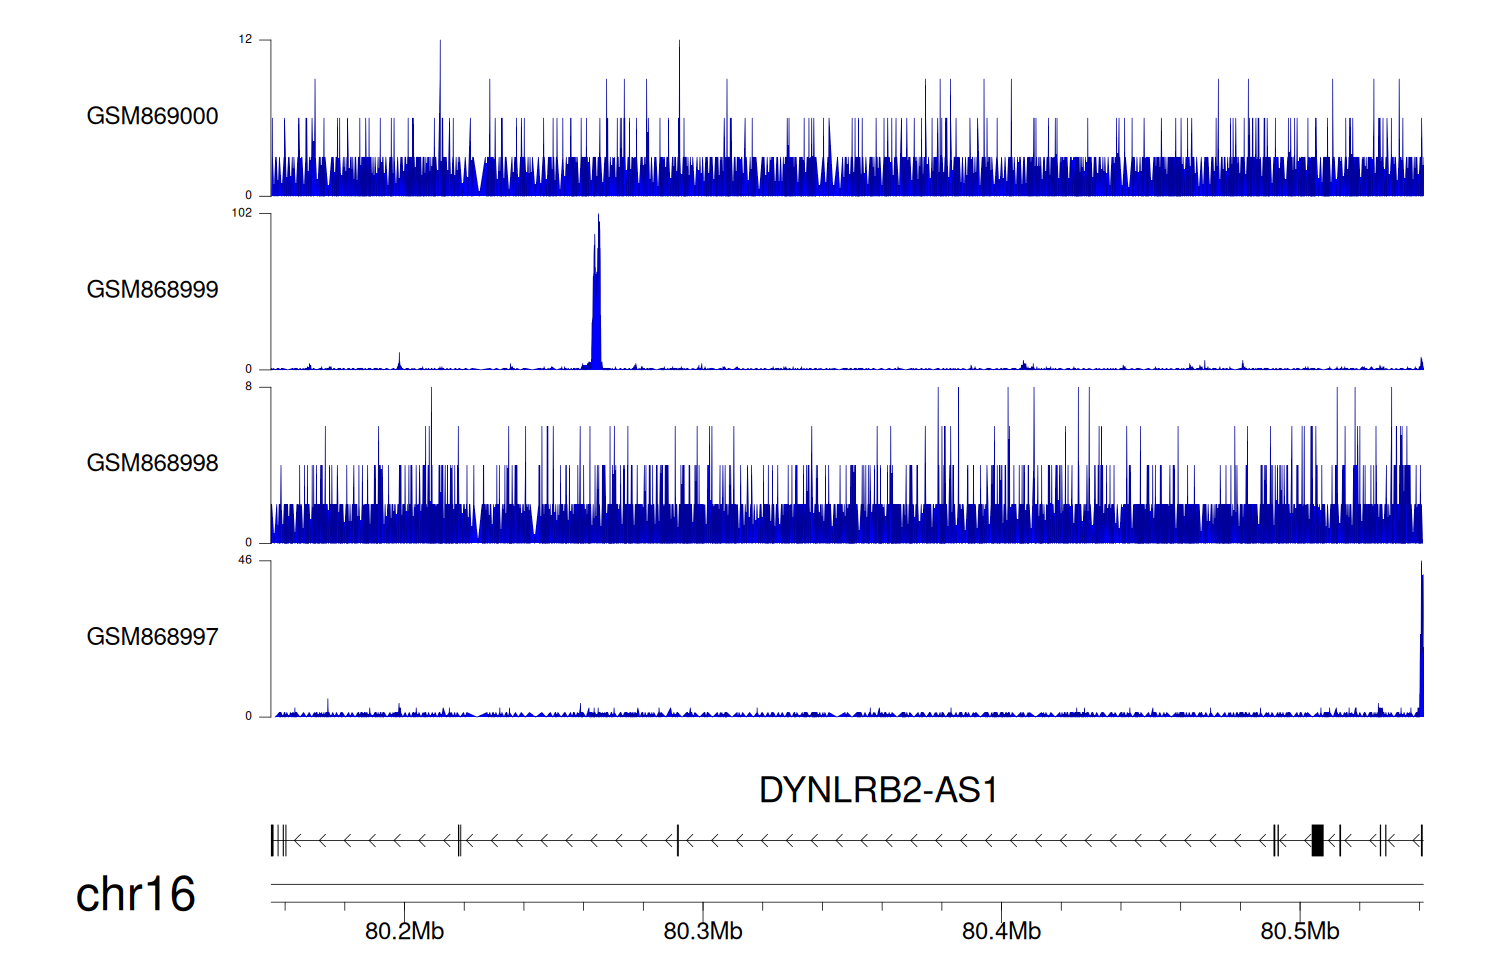Screen dimensions: 1500x980
Task: Click the chr16 chromosome label
Action: pos(135,894)
